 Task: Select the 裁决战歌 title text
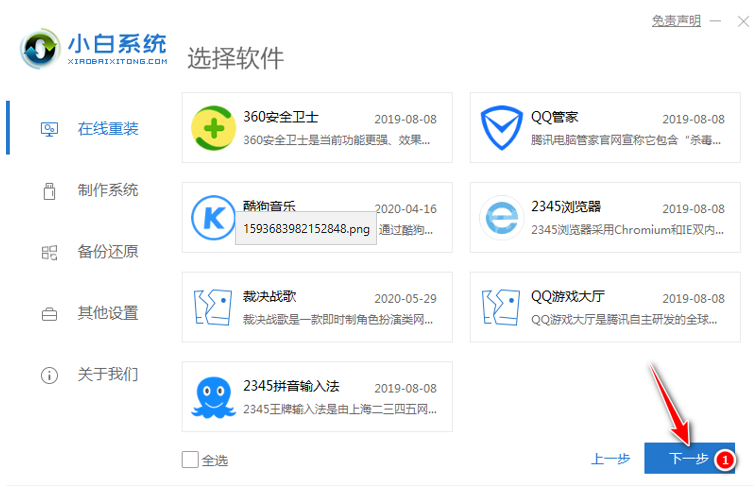269,296
